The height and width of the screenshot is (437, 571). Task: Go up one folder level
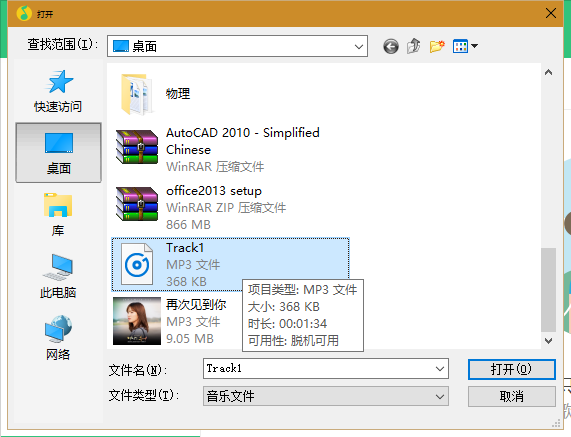click(x=414, y=46)
